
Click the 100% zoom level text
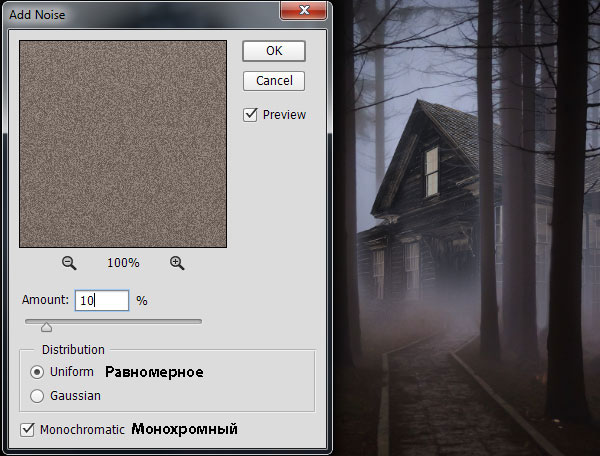tap(123, 263)
